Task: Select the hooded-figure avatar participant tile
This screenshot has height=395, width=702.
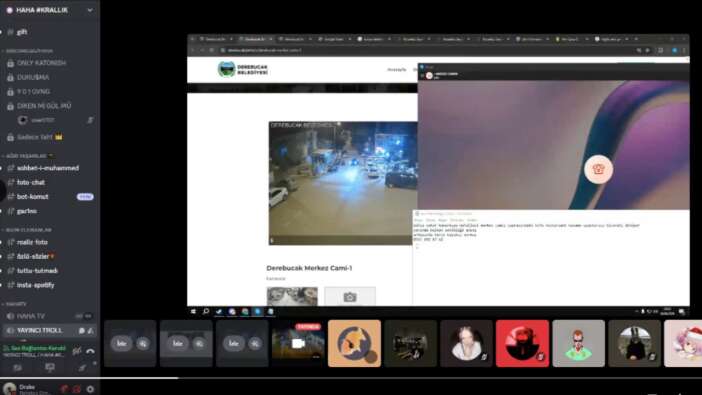Action: [x=634, y=343]
